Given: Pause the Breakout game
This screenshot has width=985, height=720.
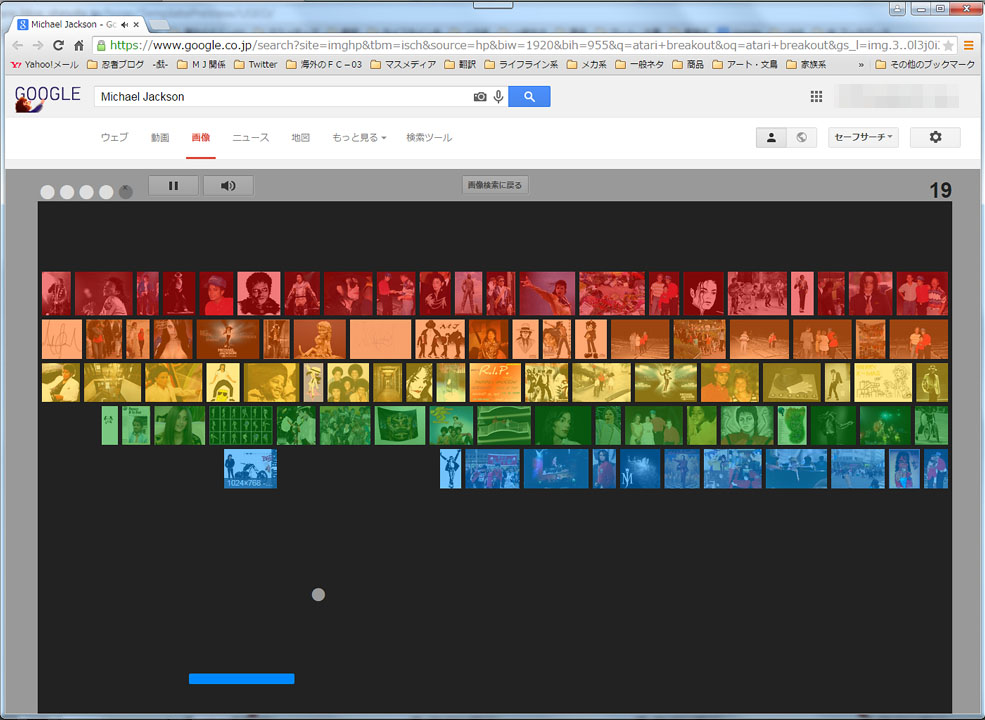Looking at the screenshot, I should 173,185.
